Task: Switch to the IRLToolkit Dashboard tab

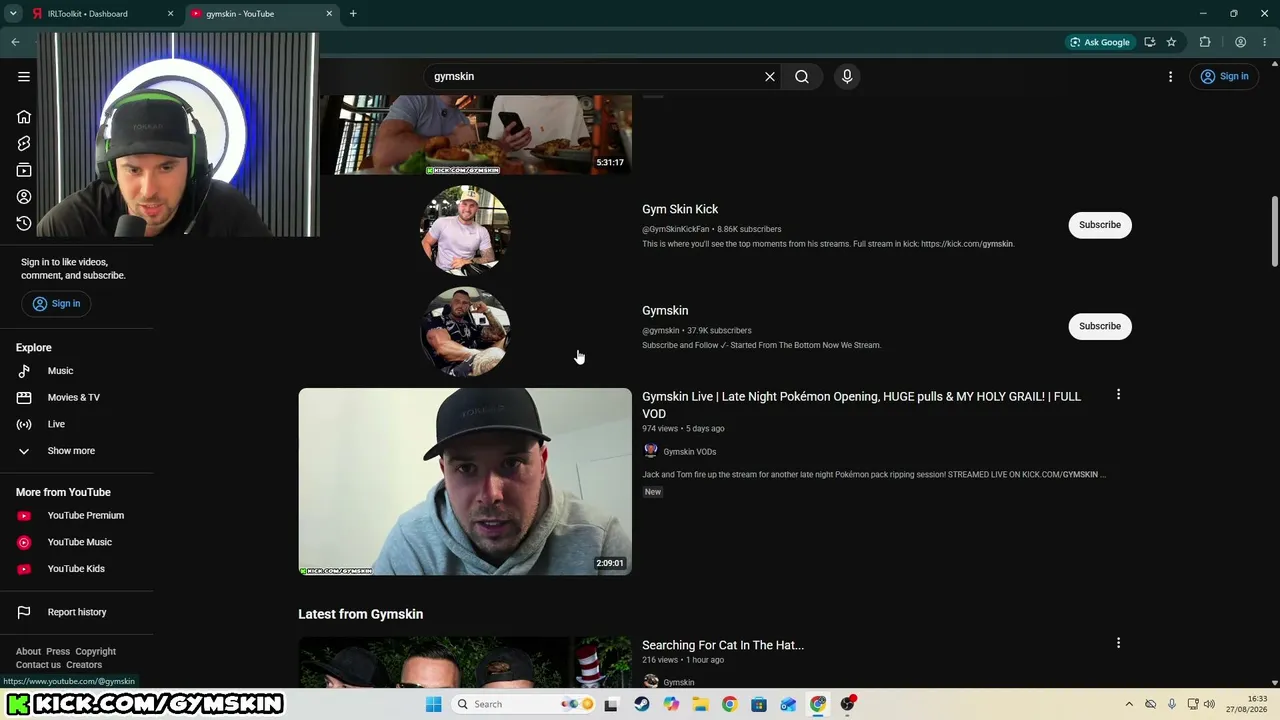Action: 102,14
